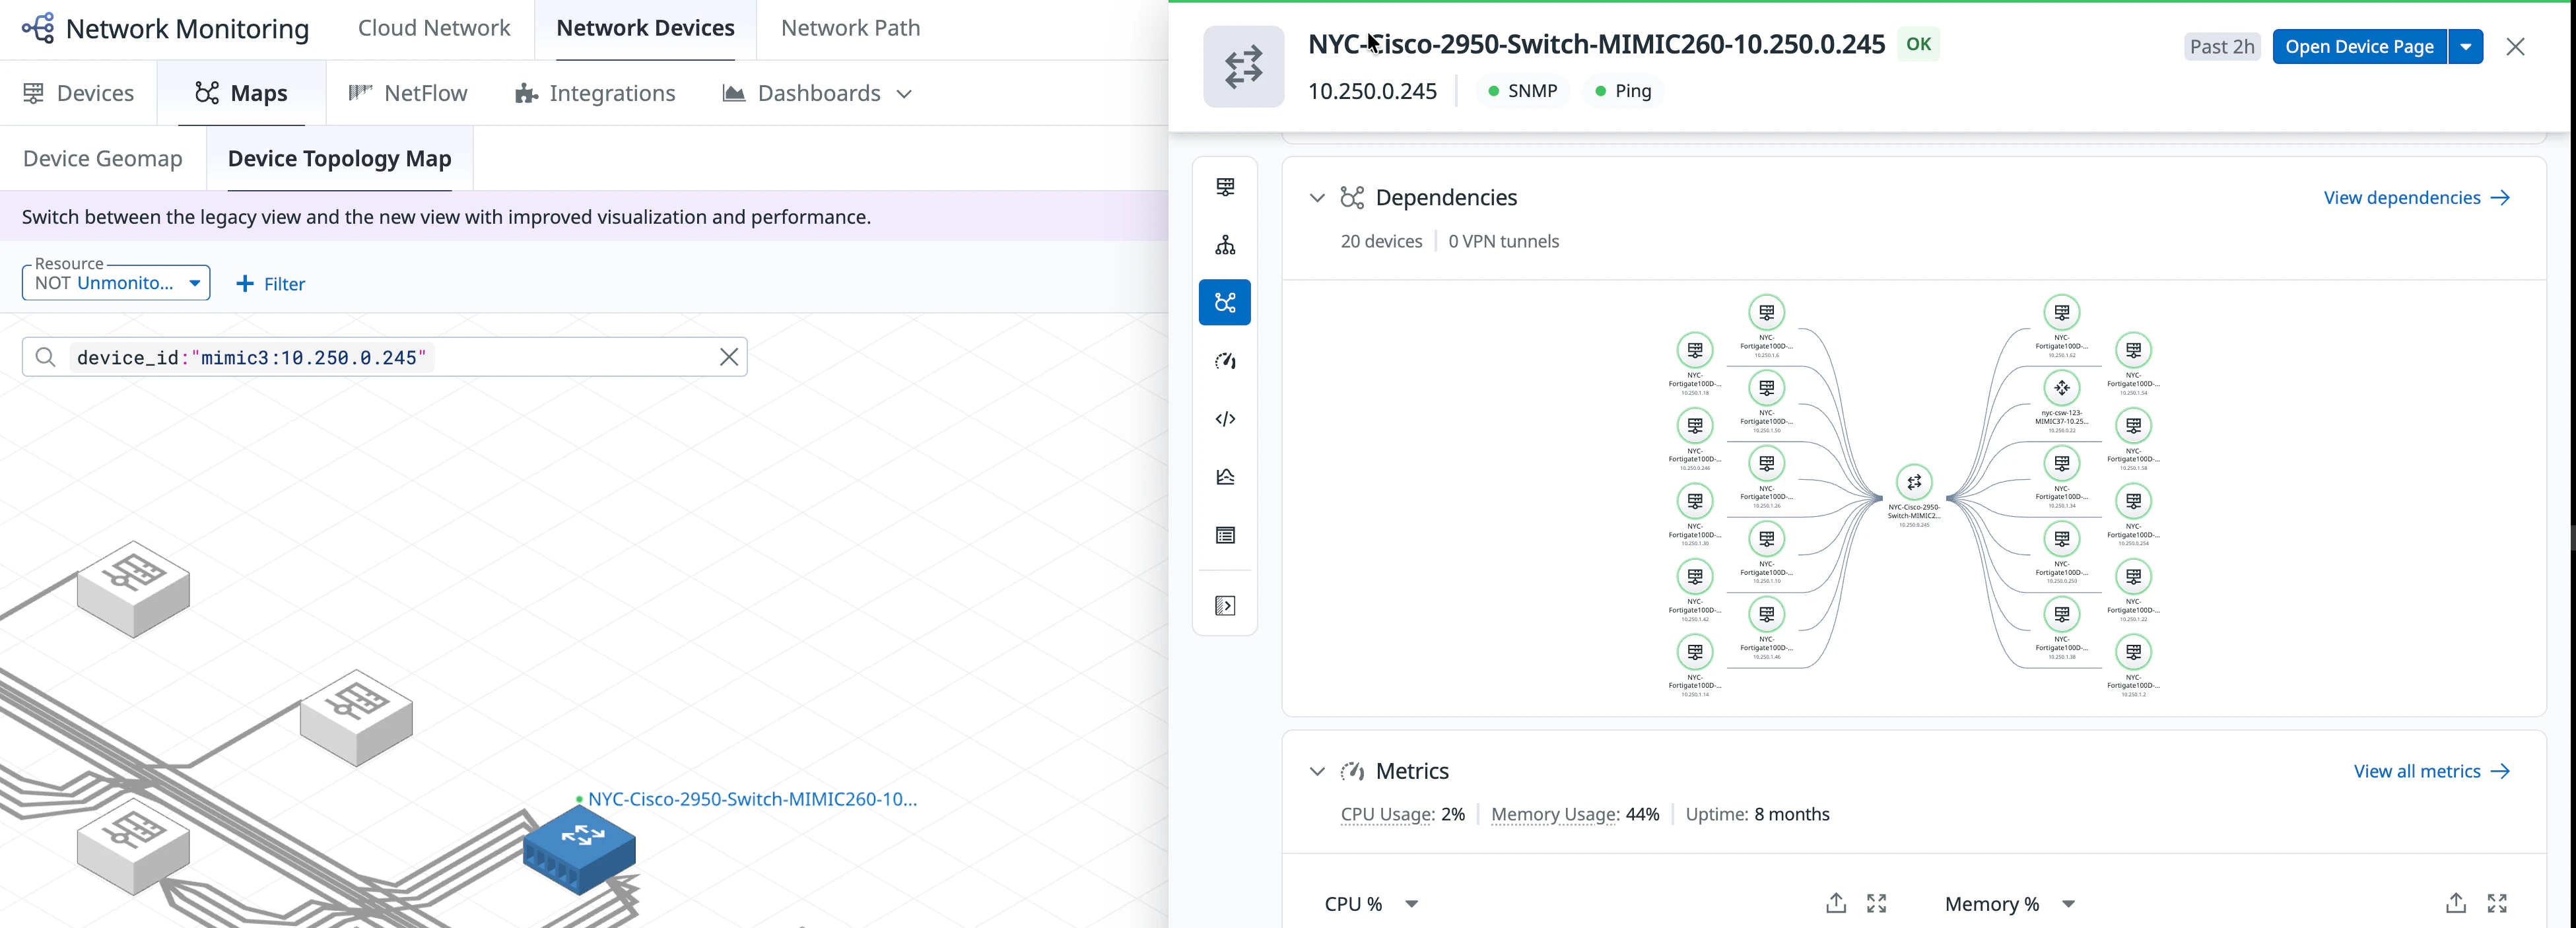Add a new Filter
The width and height of the screenshot is (2576, 928).
[x=270, y=284]
